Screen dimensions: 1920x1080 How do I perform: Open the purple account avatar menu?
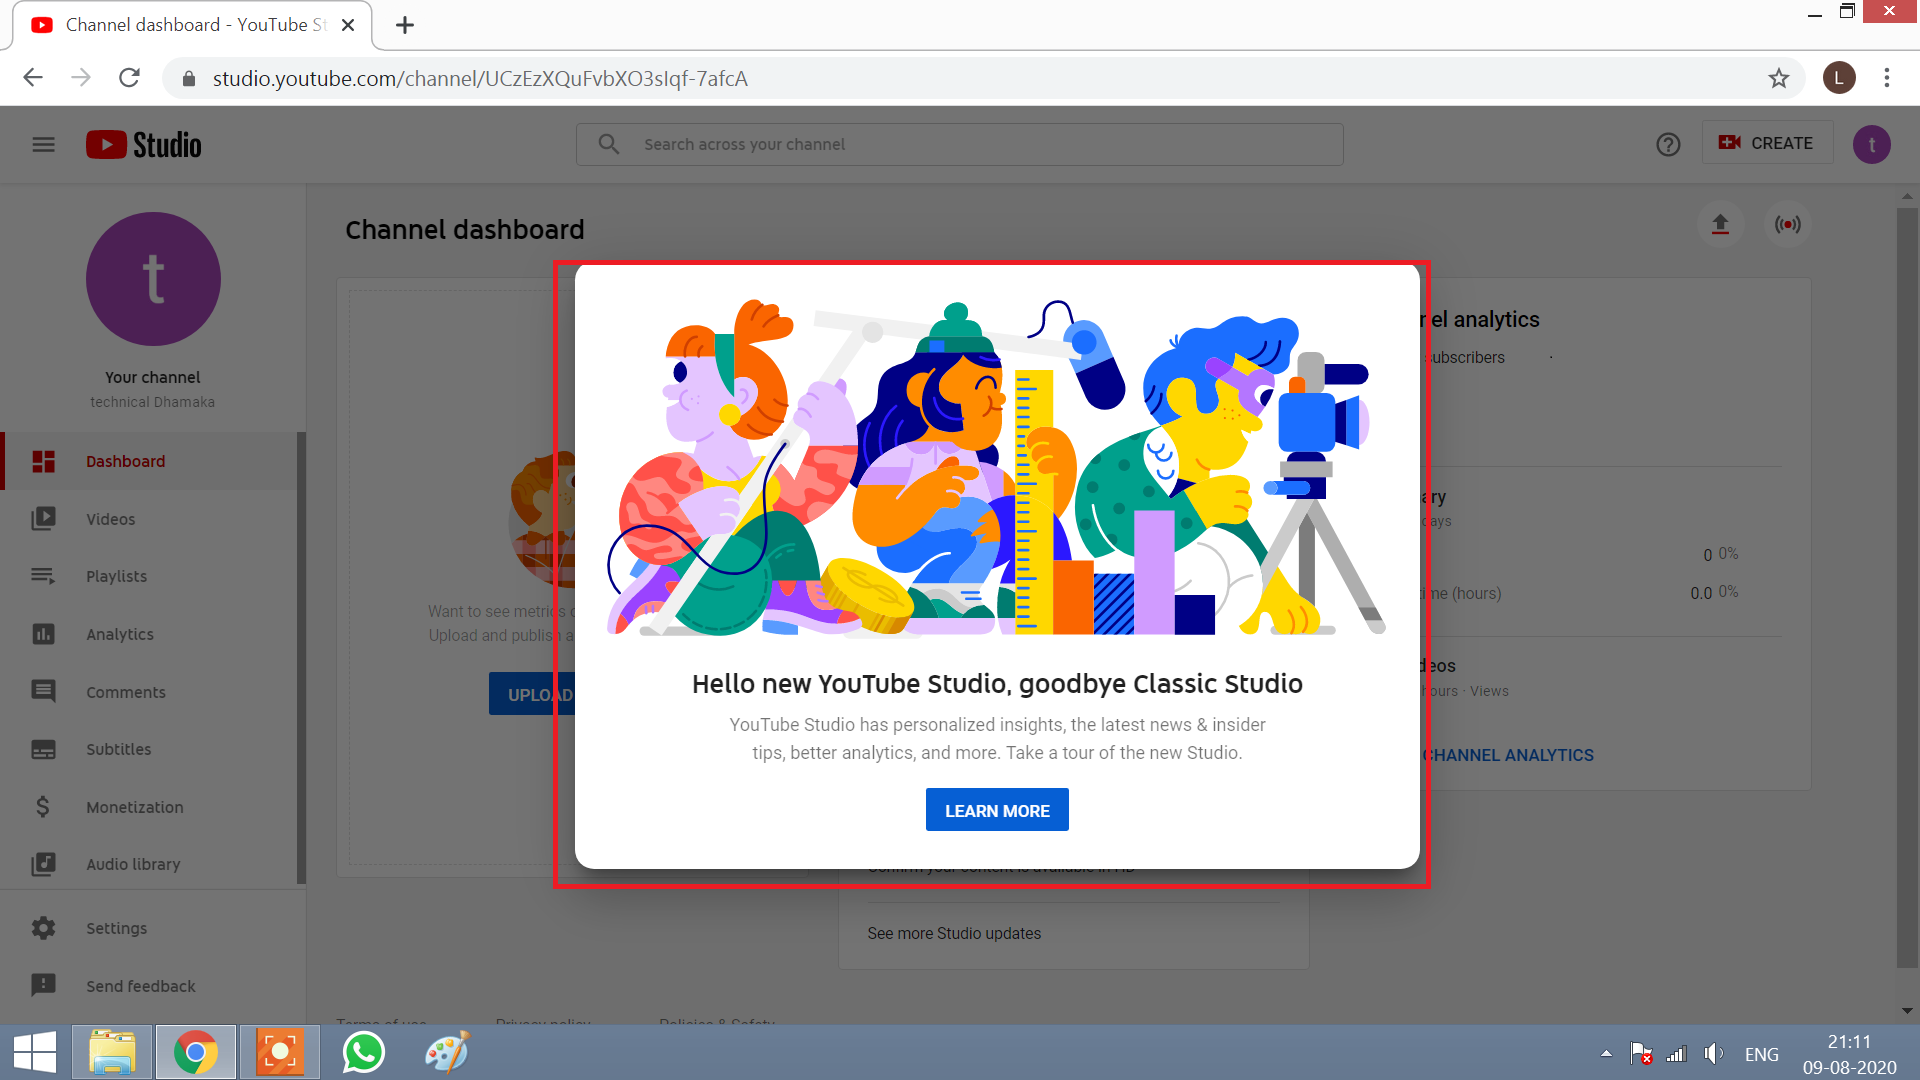coord(1871,144)
